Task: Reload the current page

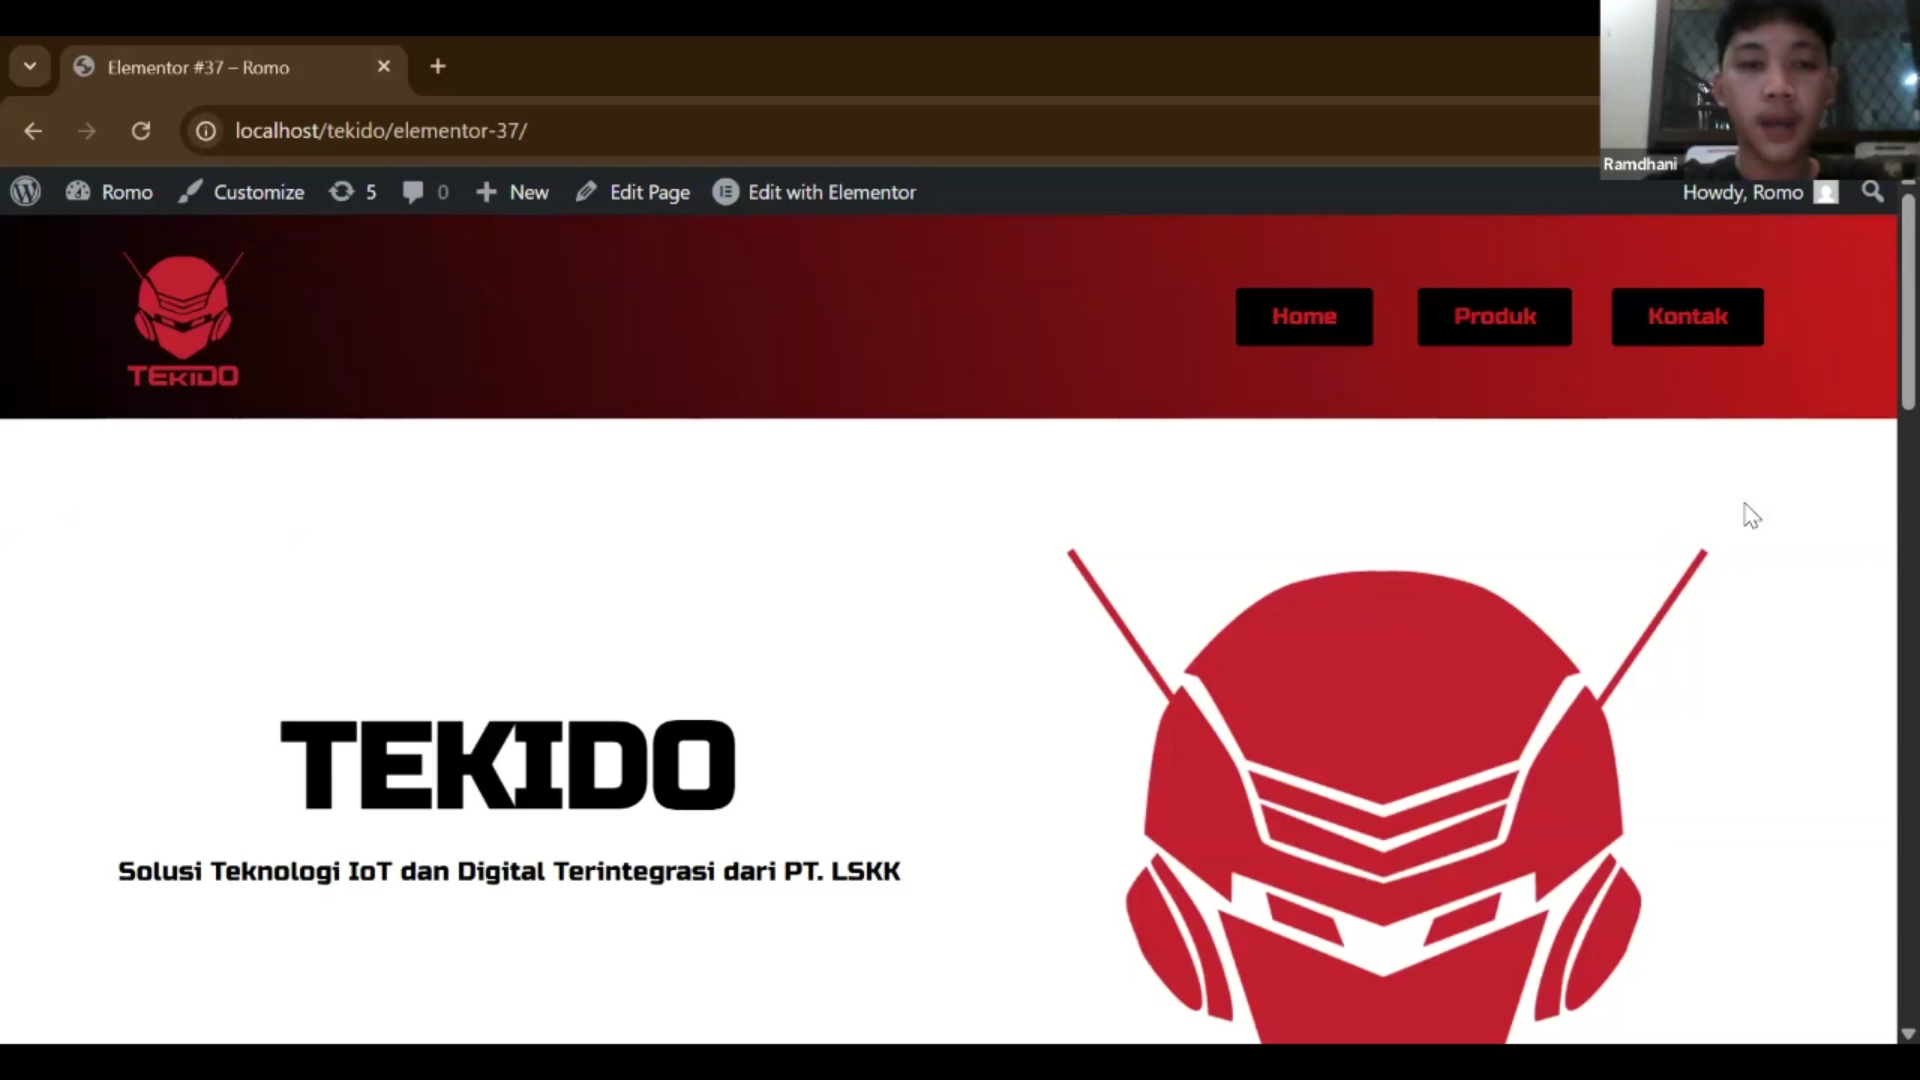Action: click(x=141, y=131)
